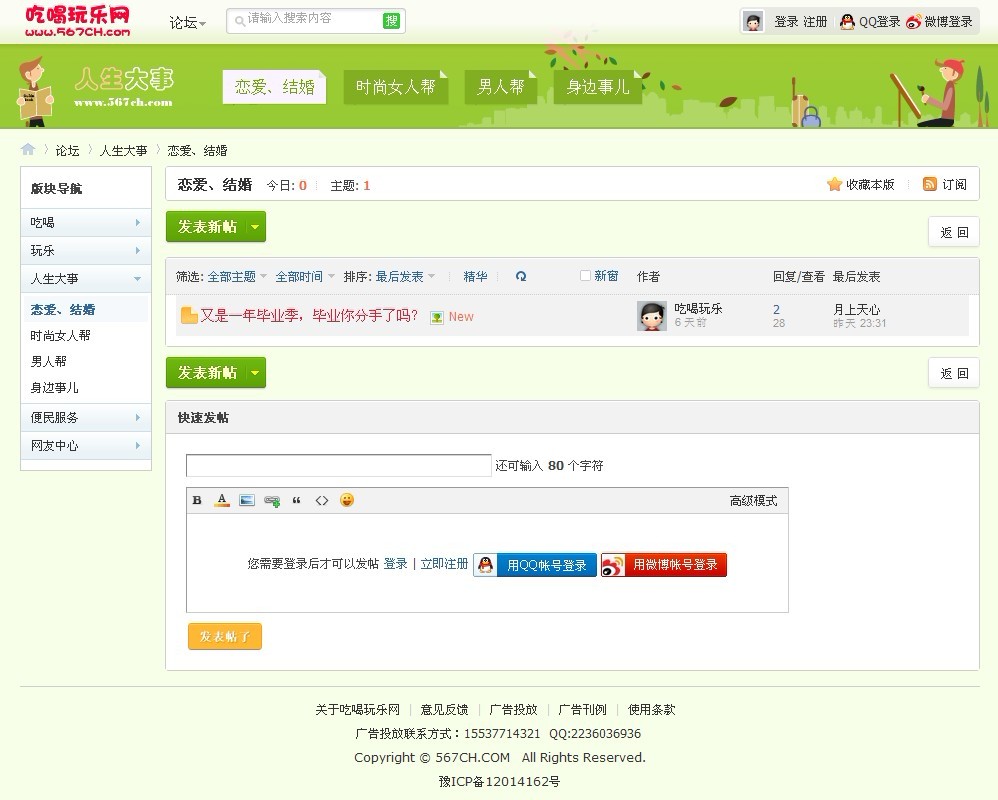Open the emoticon smiley picker
This screenshot has width=998, height=800.
(x=347, y=500)
